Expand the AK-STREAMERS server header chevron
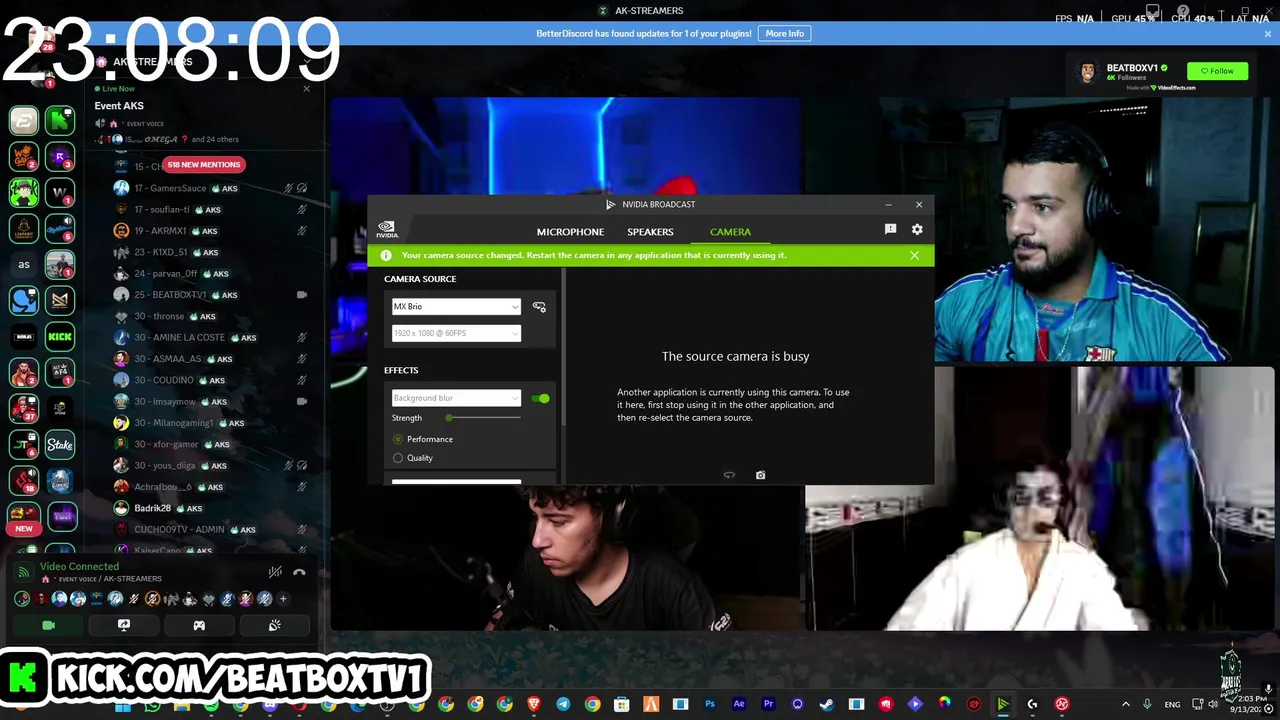Viewport: 1280px width, 720px height. [306, 62]
